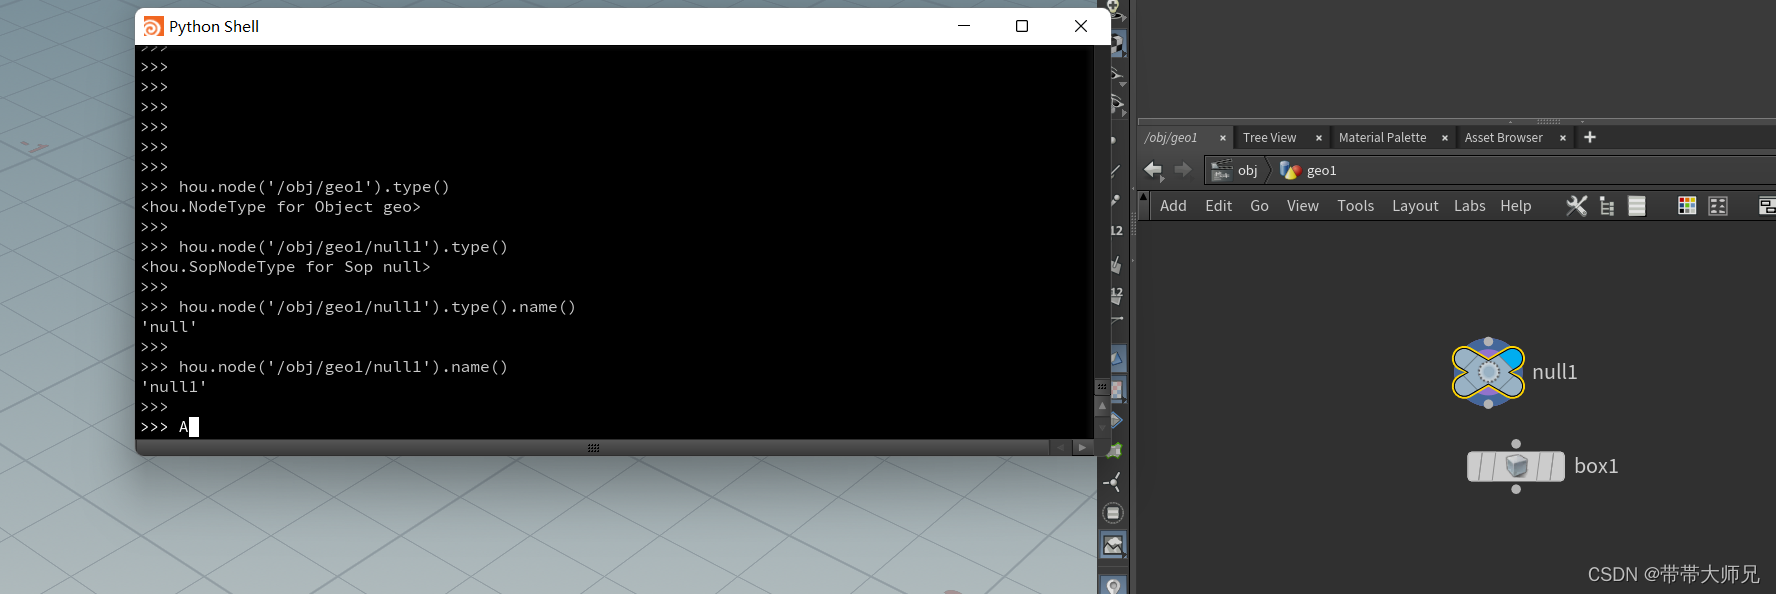Open the Go menu
This screenshot has height=594, width=1776.
point(1259,206)
